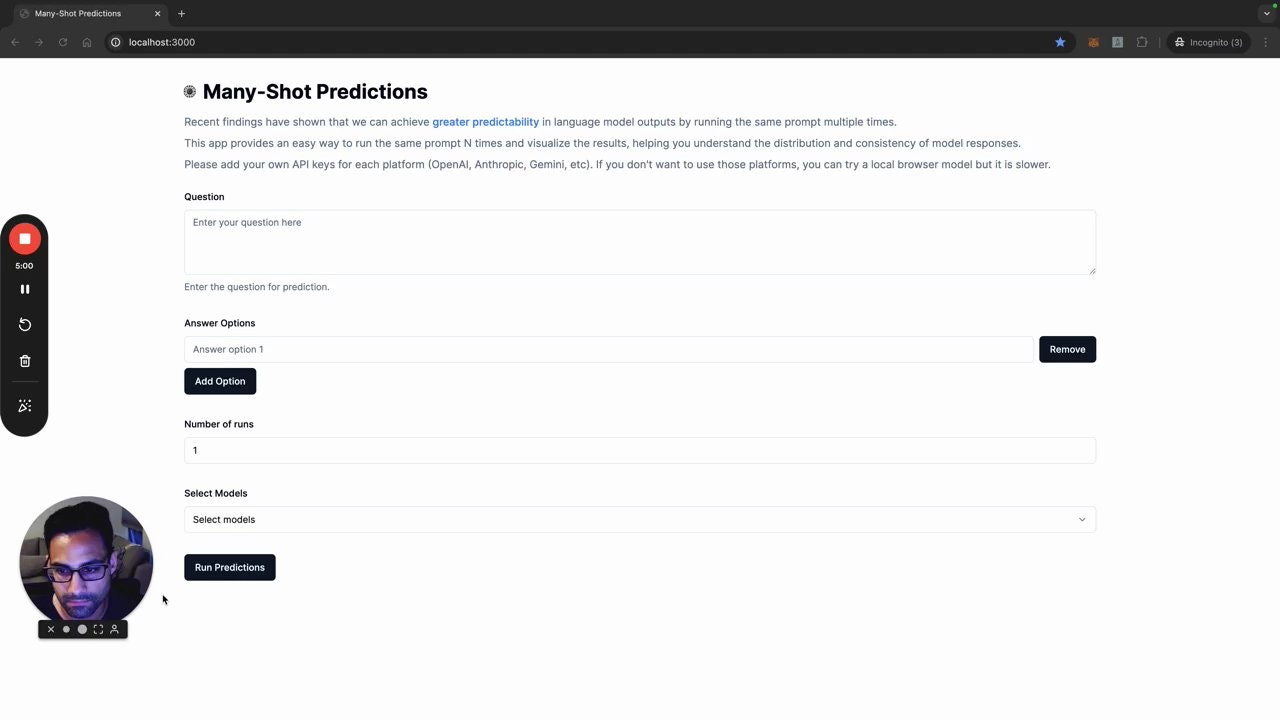Pause the recording in the sidebar widget

pos(24,289)
